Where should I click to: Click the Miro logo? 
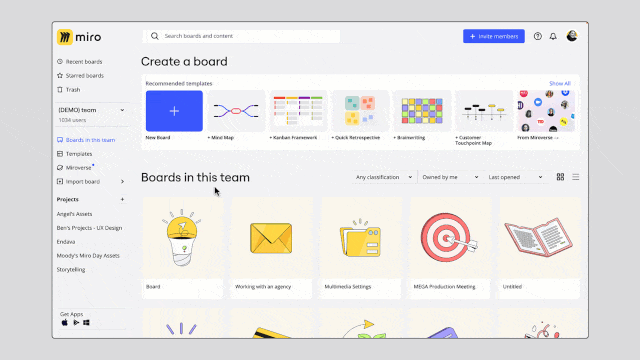coord(79,37)
